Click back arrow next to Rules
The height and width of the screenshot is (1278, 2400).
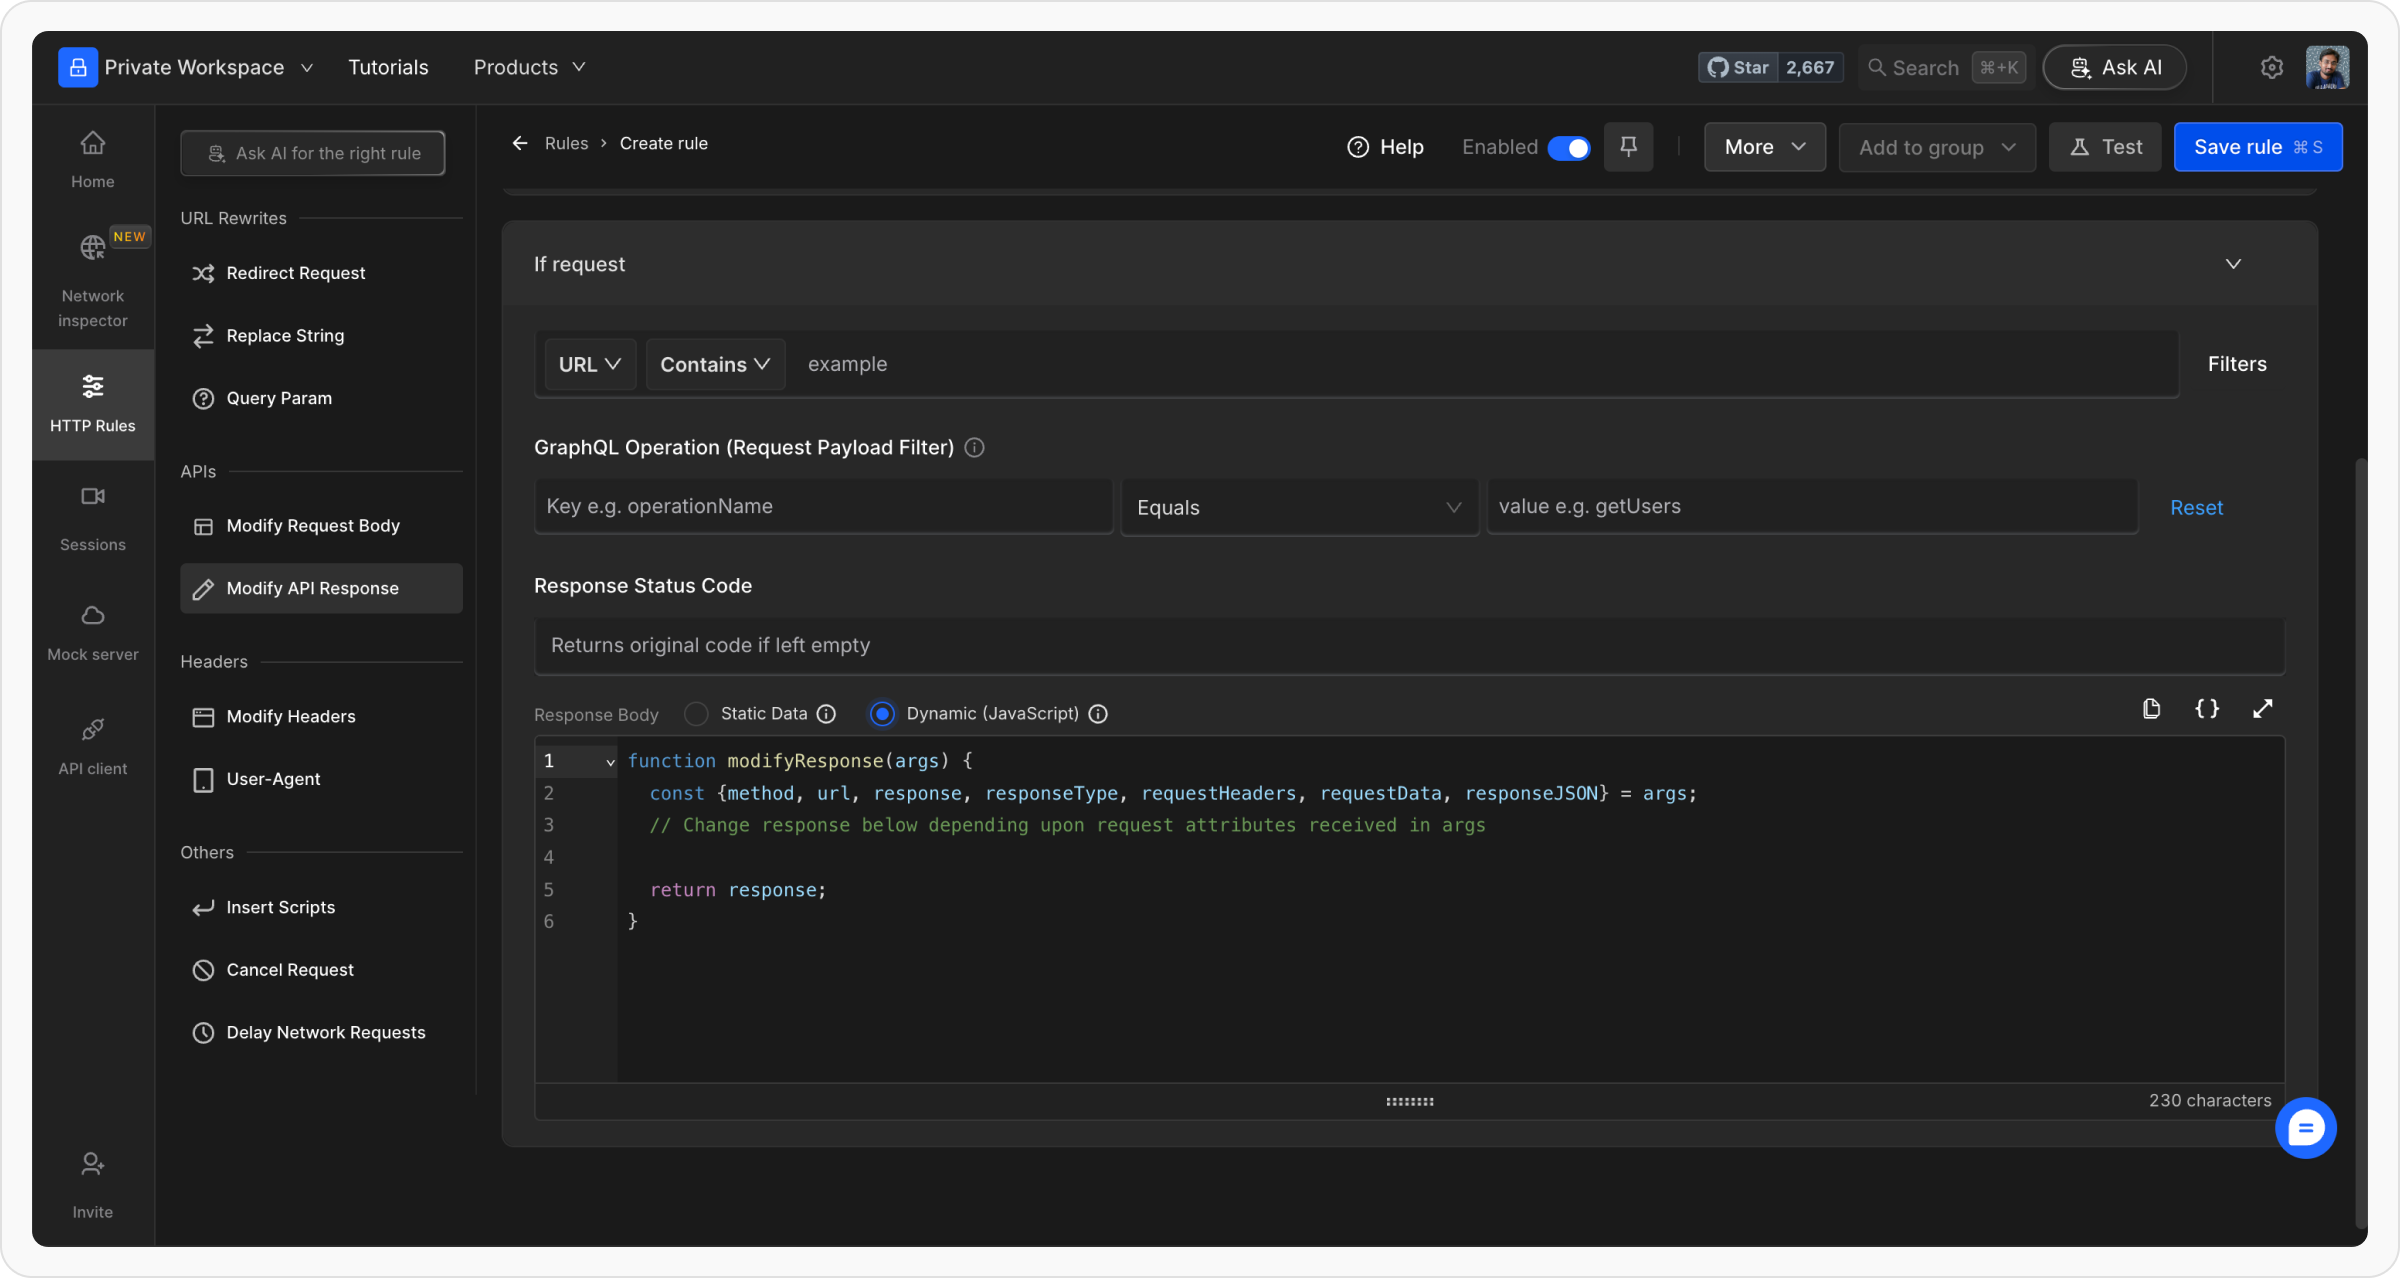coord(520,143)
